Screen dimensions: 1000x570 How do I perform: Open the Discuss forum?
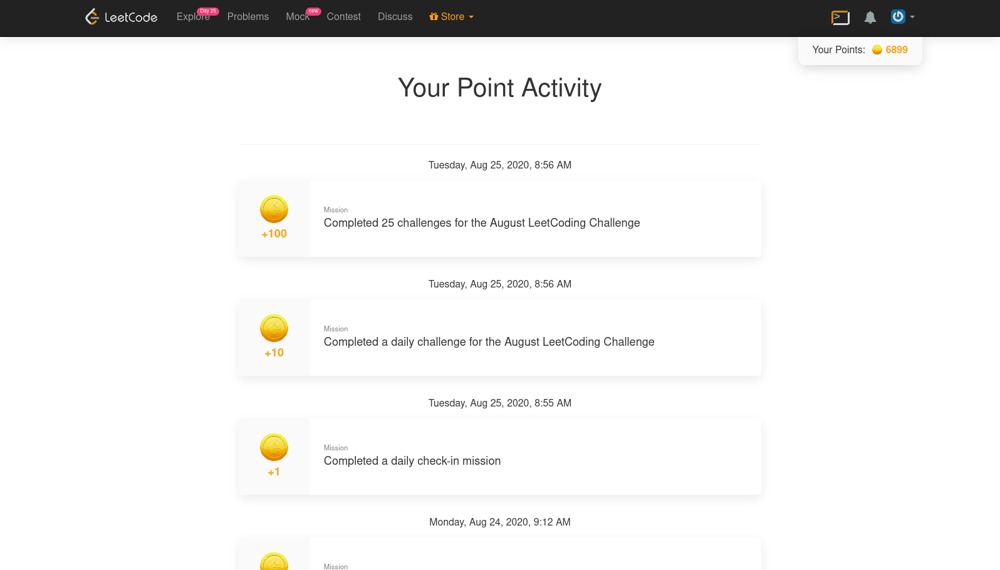[x=395, y=17]
